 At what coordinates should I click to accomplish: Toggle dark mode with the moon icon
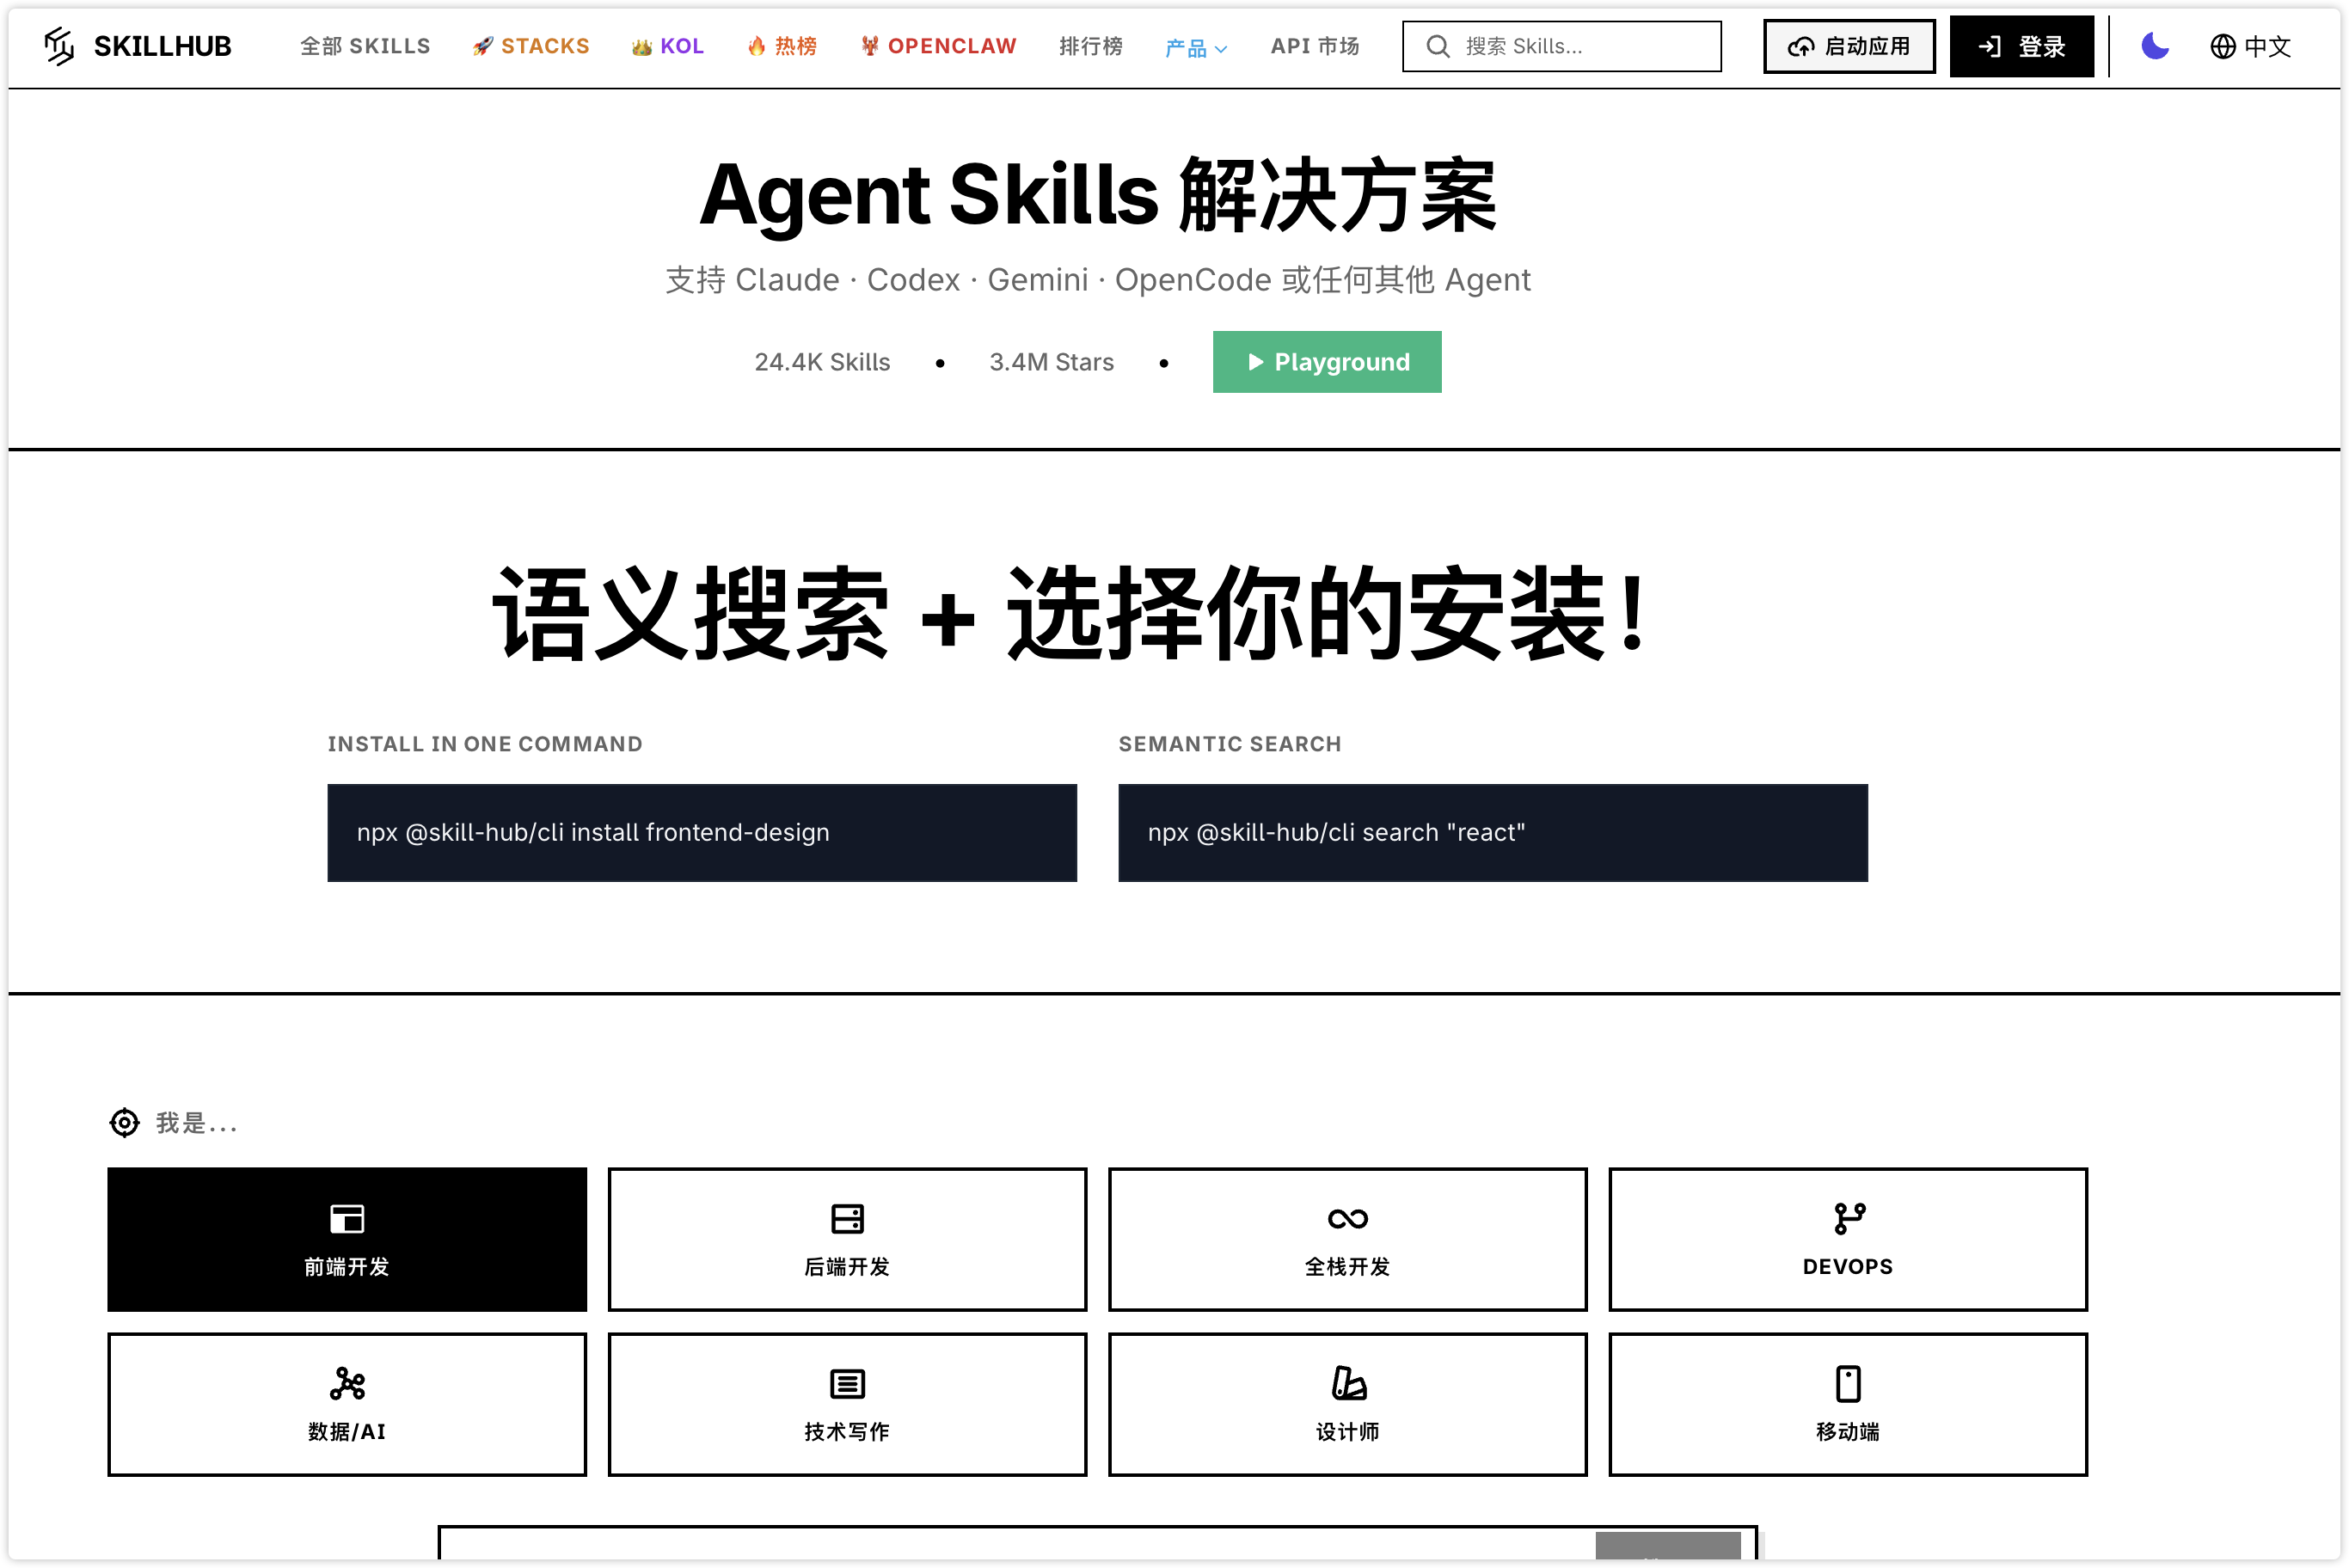pyautogui.click(x=2155, y=46)
